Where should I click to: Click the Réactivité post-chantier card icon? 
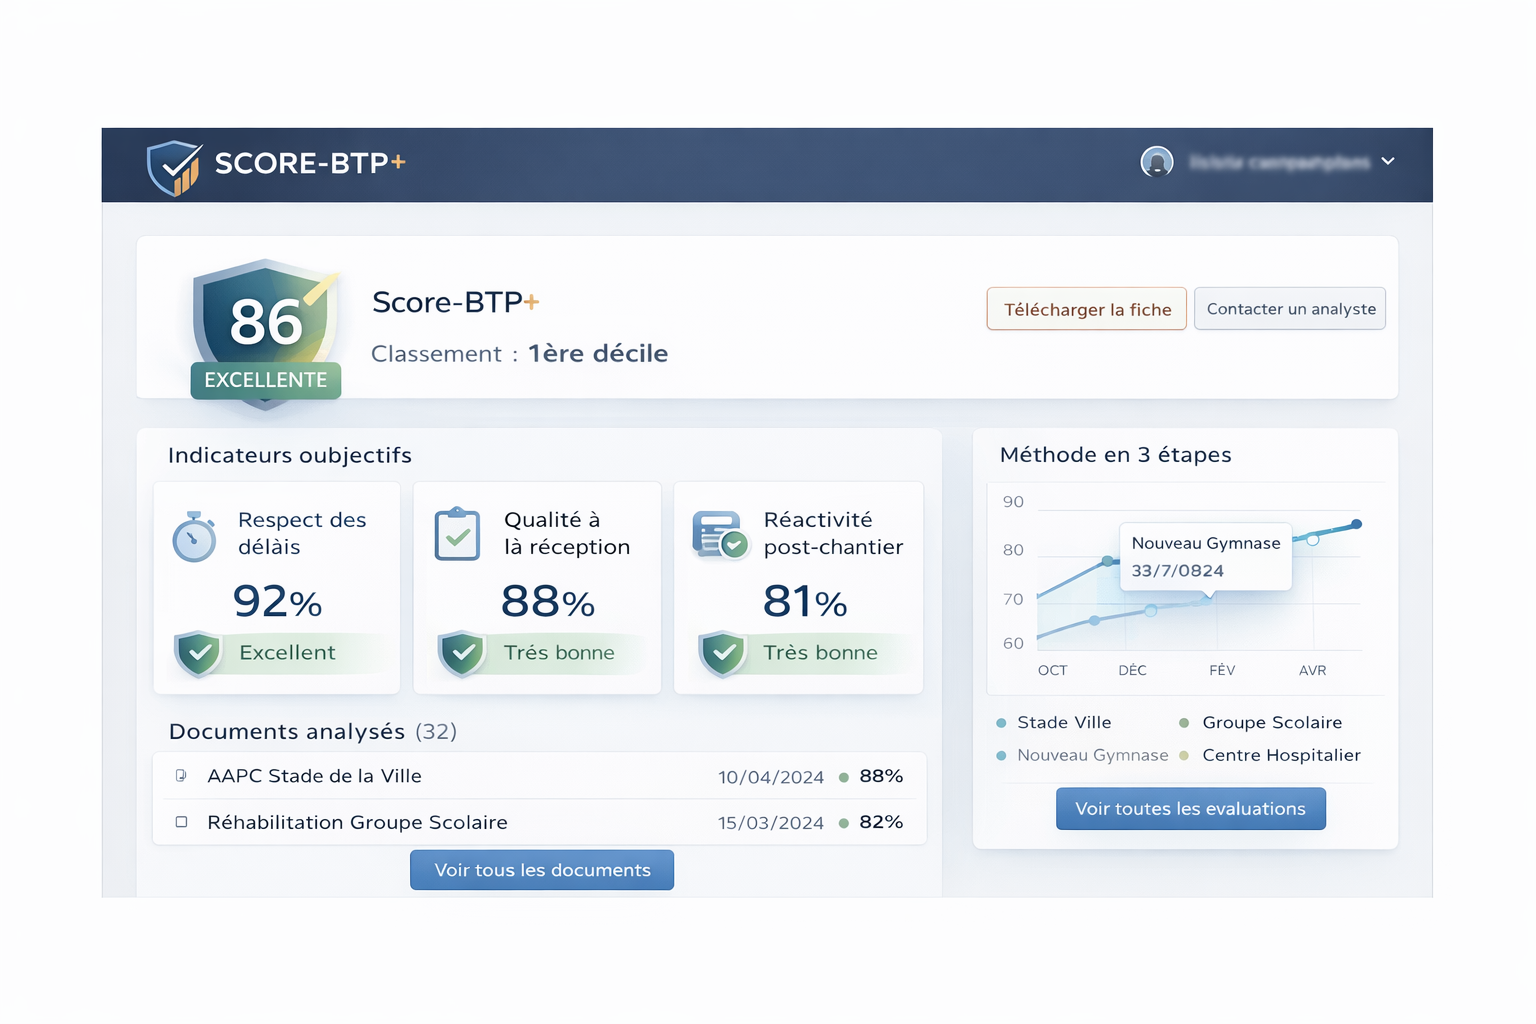[721, 534]
